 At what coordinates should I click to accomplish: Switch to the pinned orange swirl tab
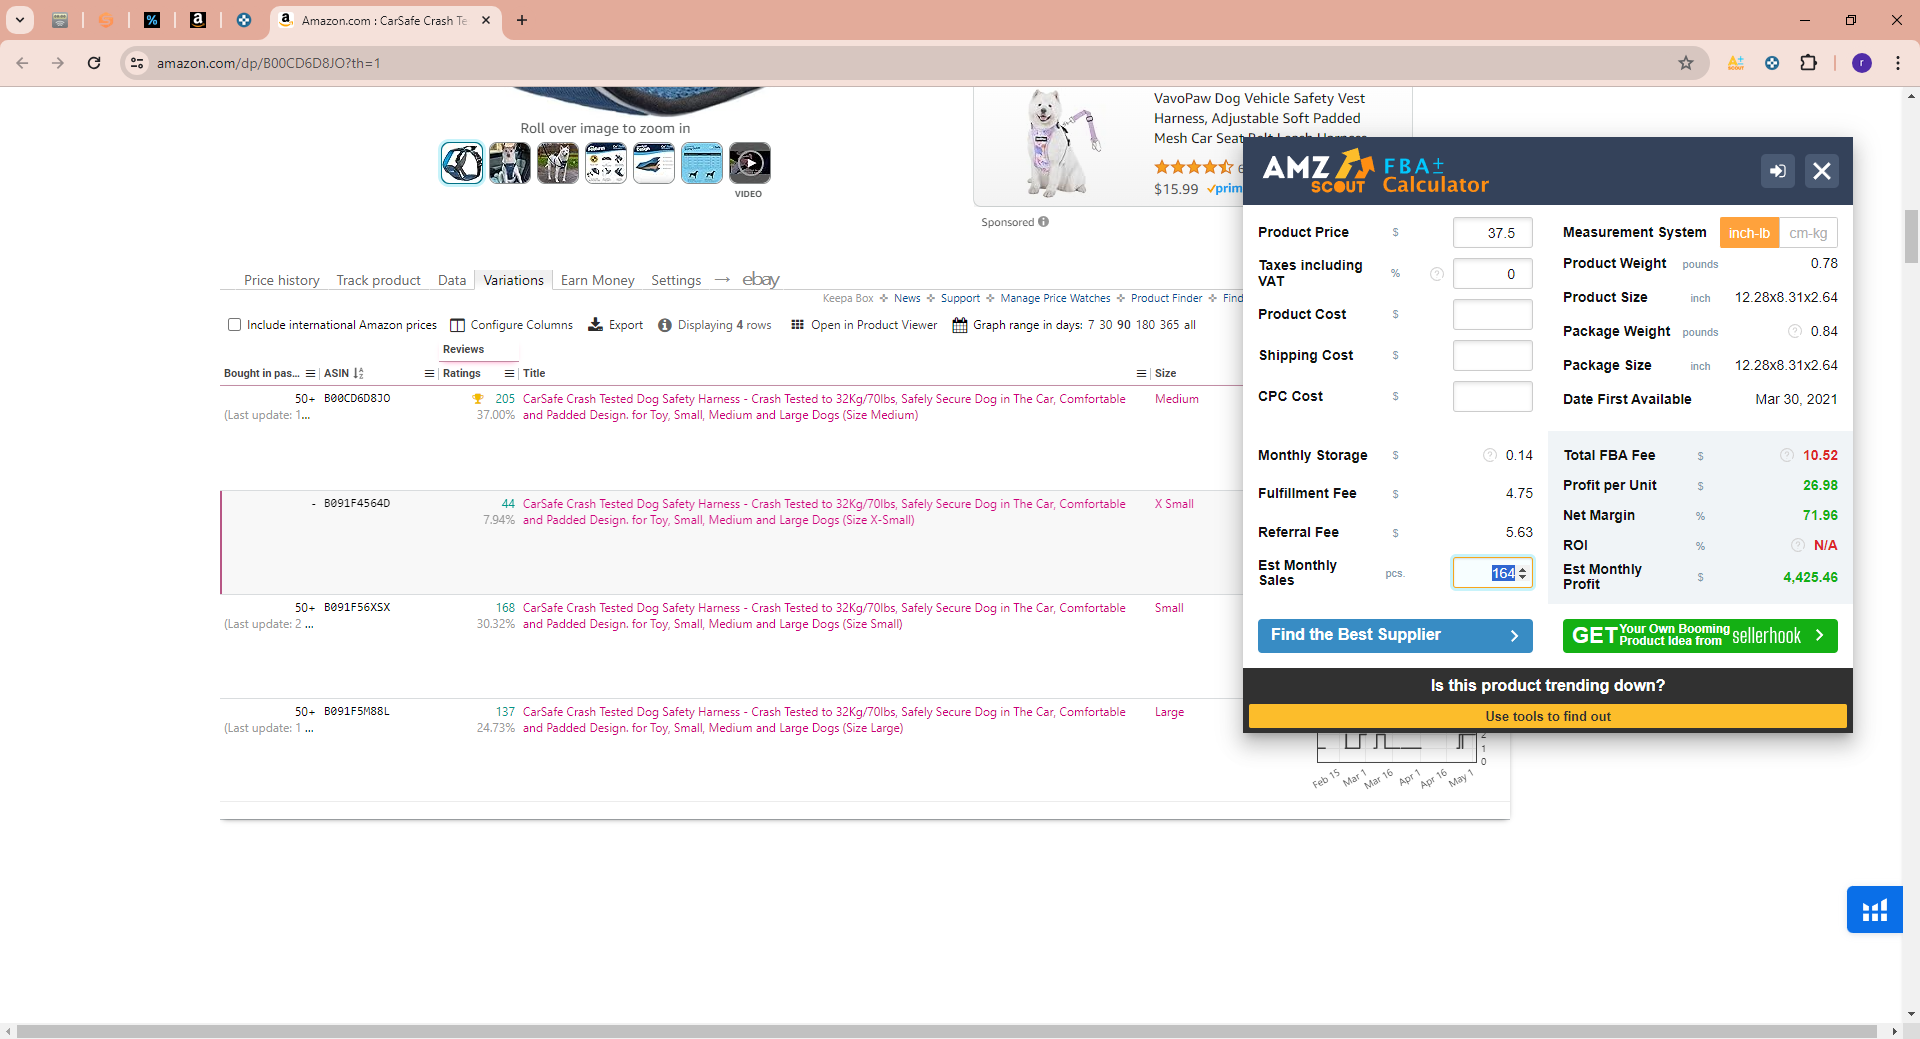(106, 20)
